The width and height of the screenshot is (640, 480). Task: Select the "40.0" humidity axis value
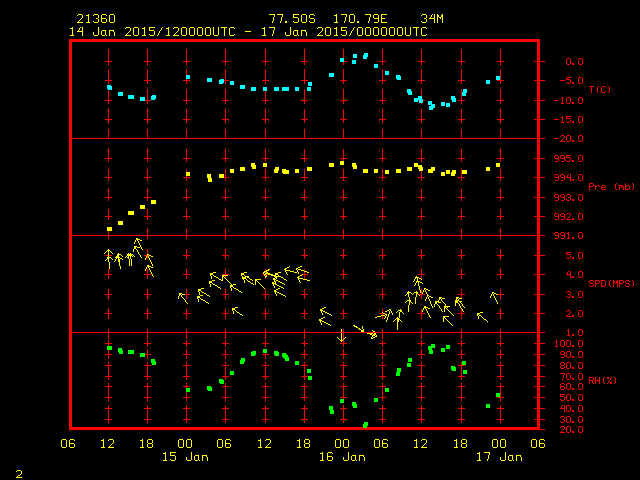pos(571,409)
